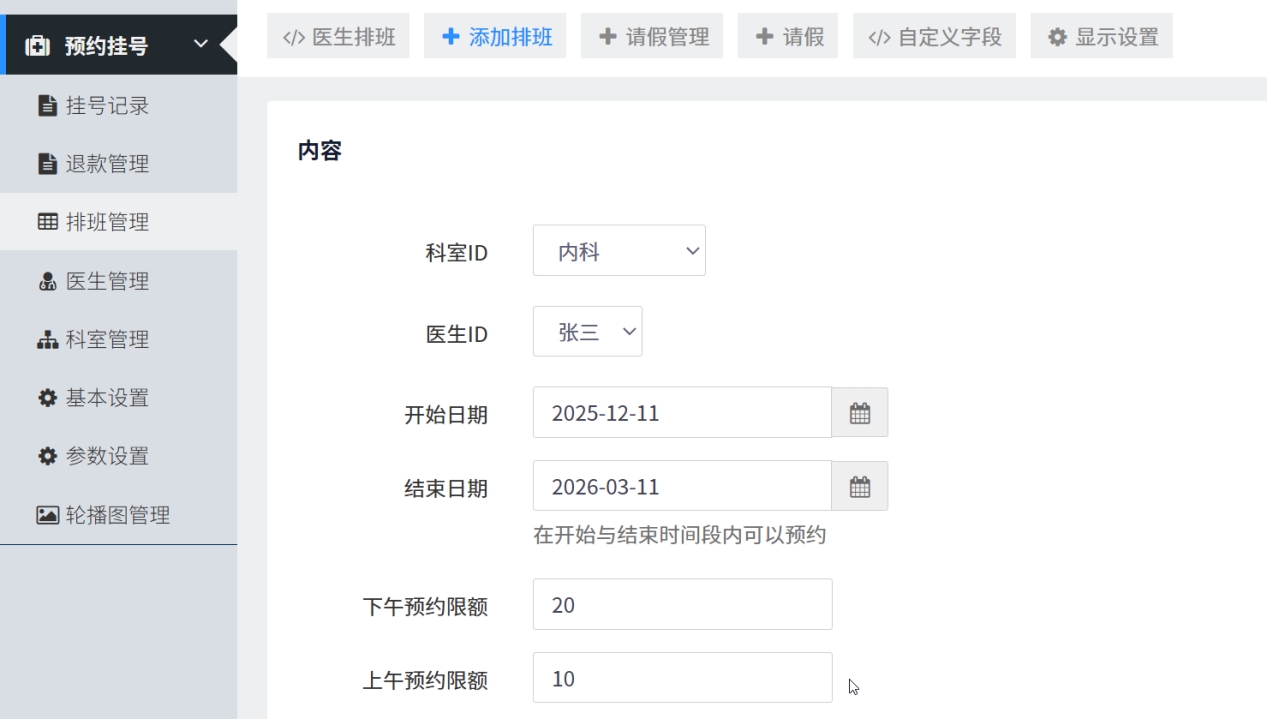Go to 挂号记录 in the sidebar
Screen dimensions: 1267x719
click(107, 105)
